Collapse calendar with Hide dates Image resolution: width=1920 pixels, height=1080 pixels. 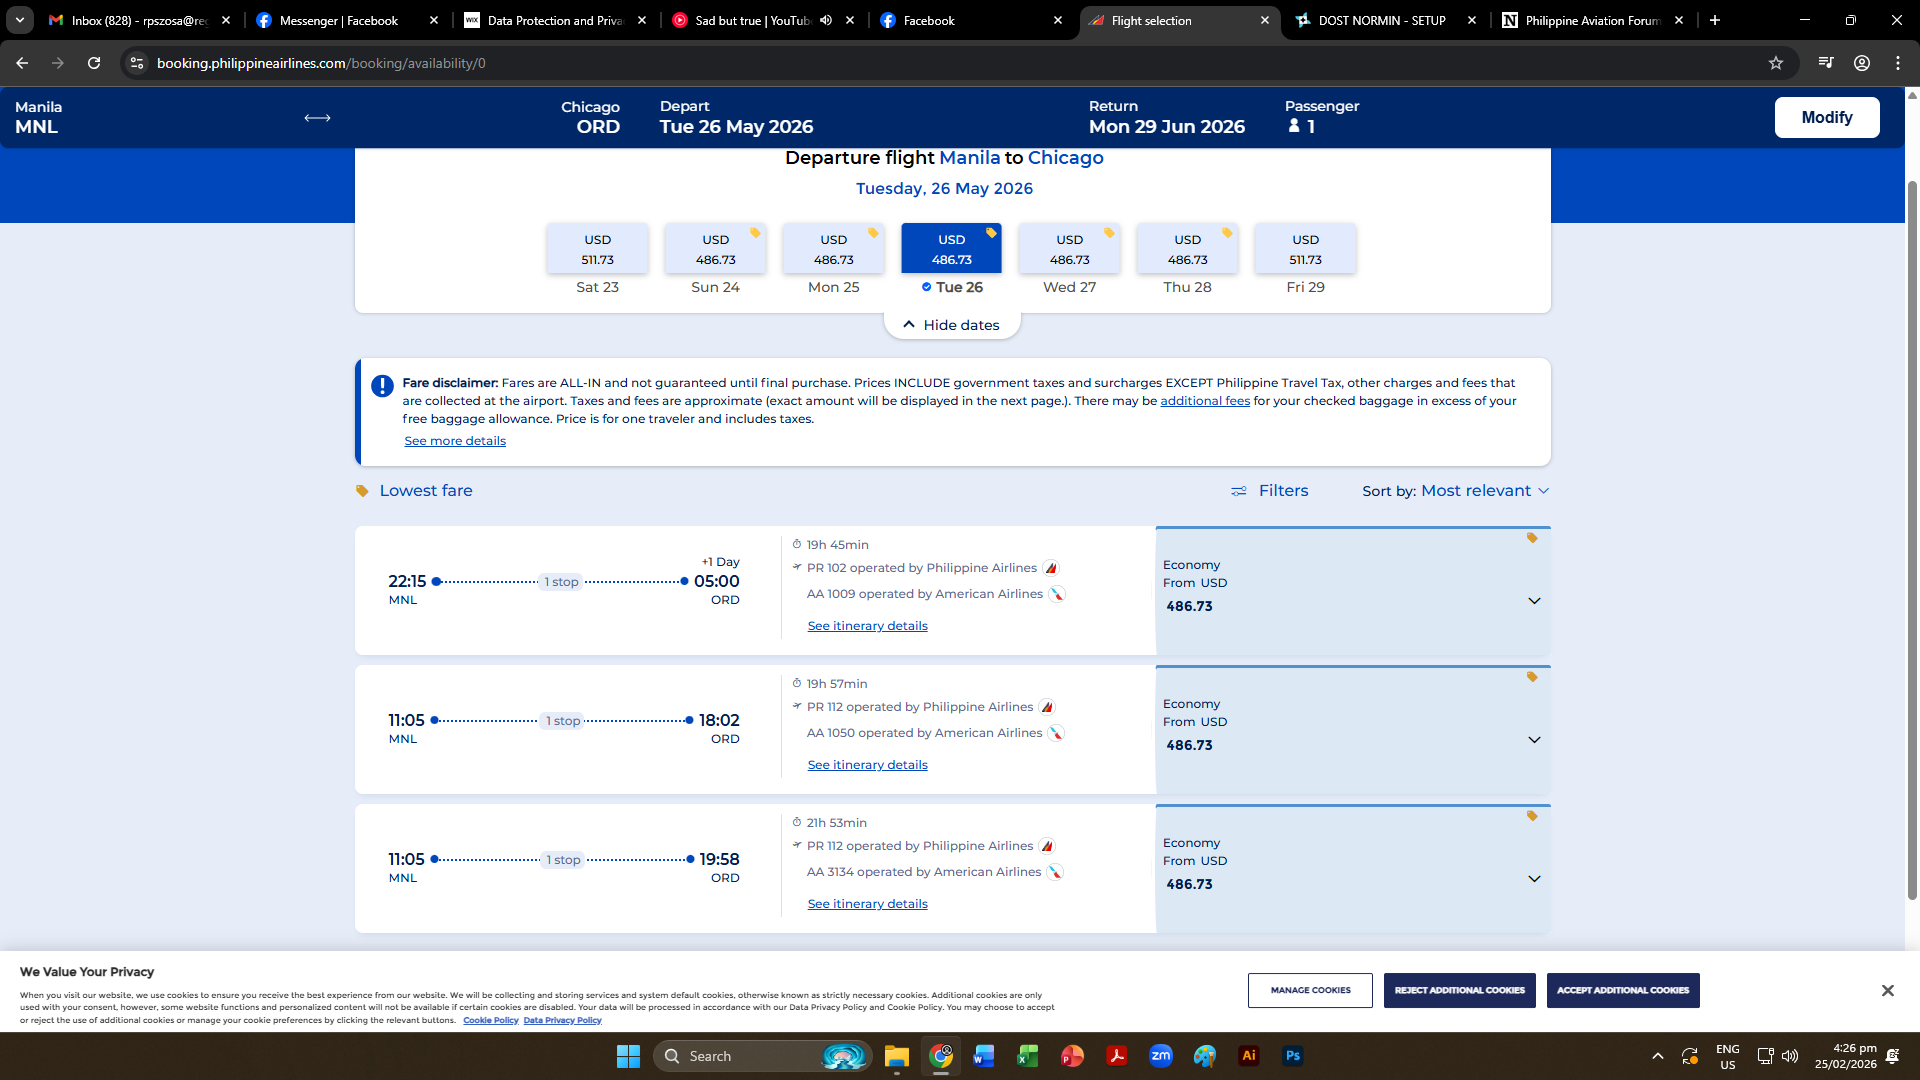tap(951, 325)
